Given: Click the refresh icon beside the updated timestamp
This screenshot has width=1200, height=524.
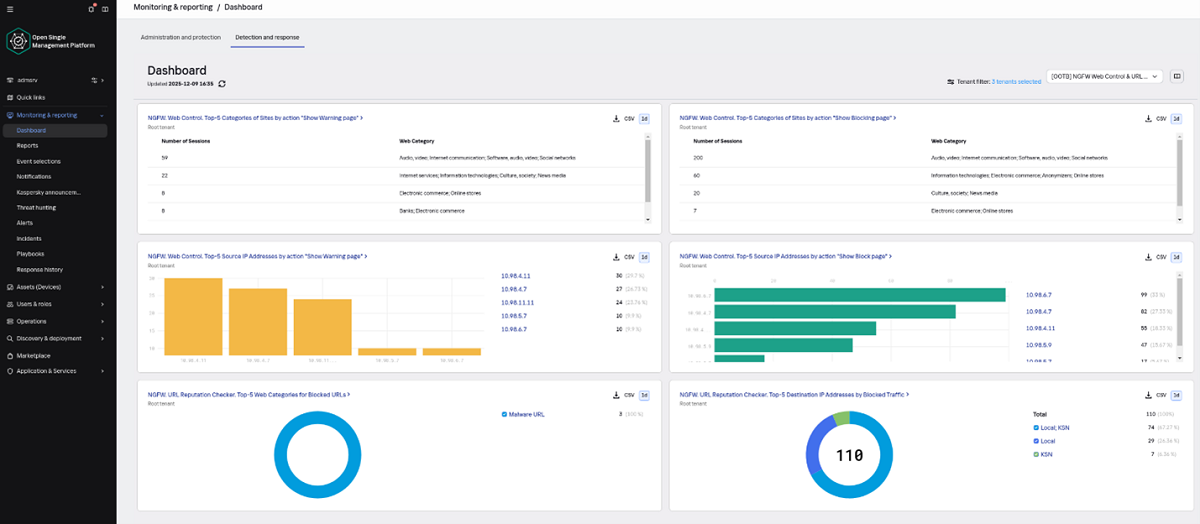Looking at the screenshot, I should [222, 84].
